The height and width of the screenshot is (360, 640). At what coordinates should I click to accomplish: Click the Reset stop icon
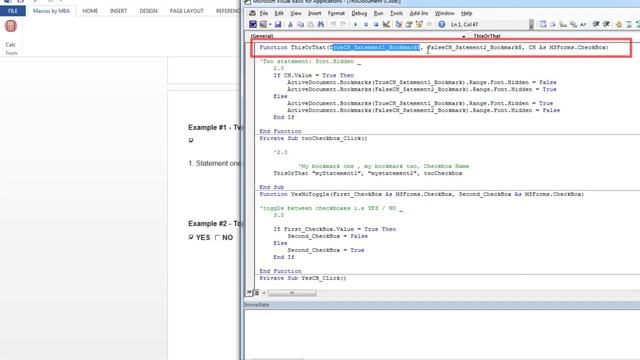tap(376, 24)
